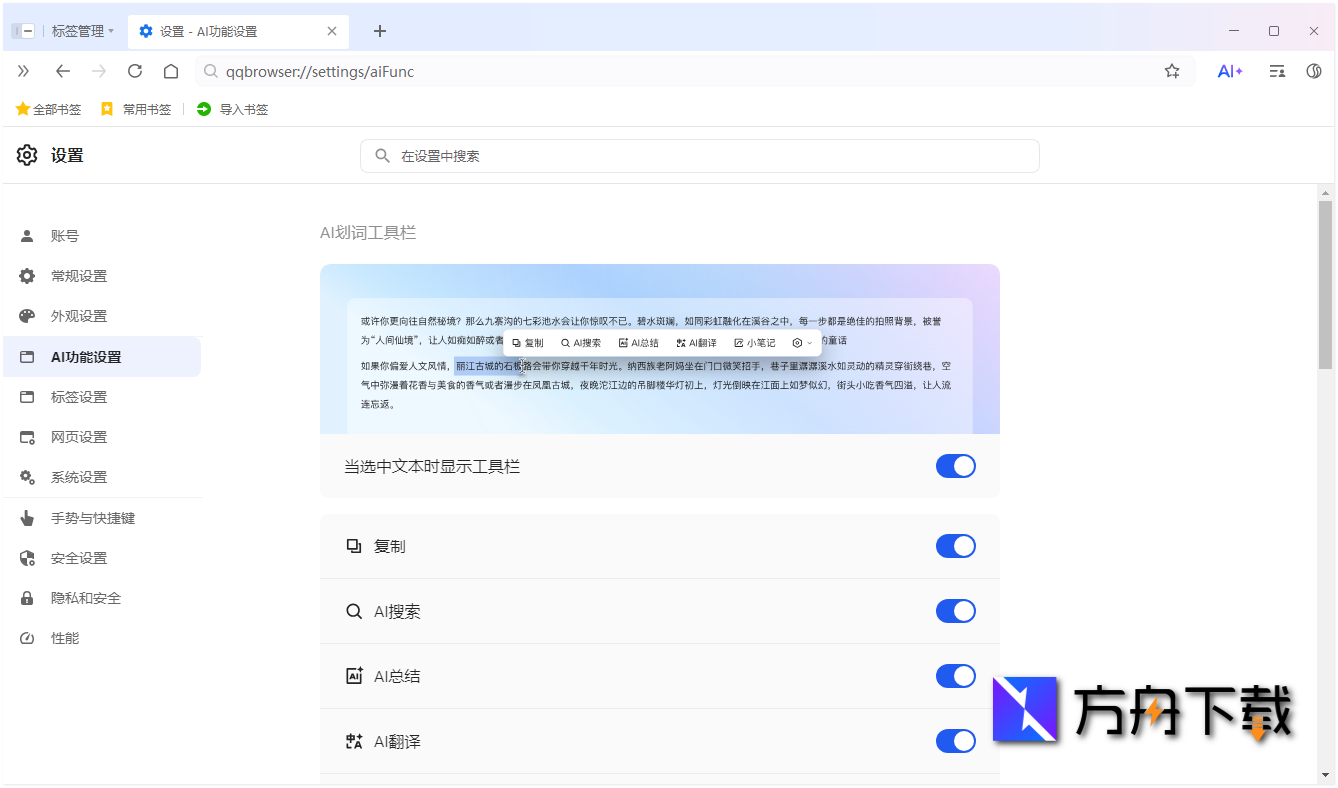This screenshot has height=788, width=1338.
Task: Disable the AI搜索 switch
Action: [x=955, y=610]
